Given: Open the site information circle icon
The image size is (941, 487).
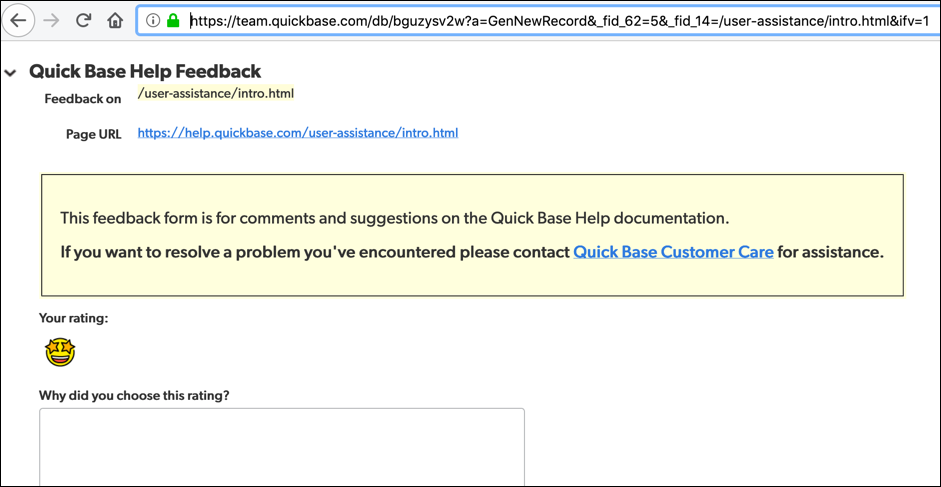Looking at the screenshot, I should click(x=154, y=20).
